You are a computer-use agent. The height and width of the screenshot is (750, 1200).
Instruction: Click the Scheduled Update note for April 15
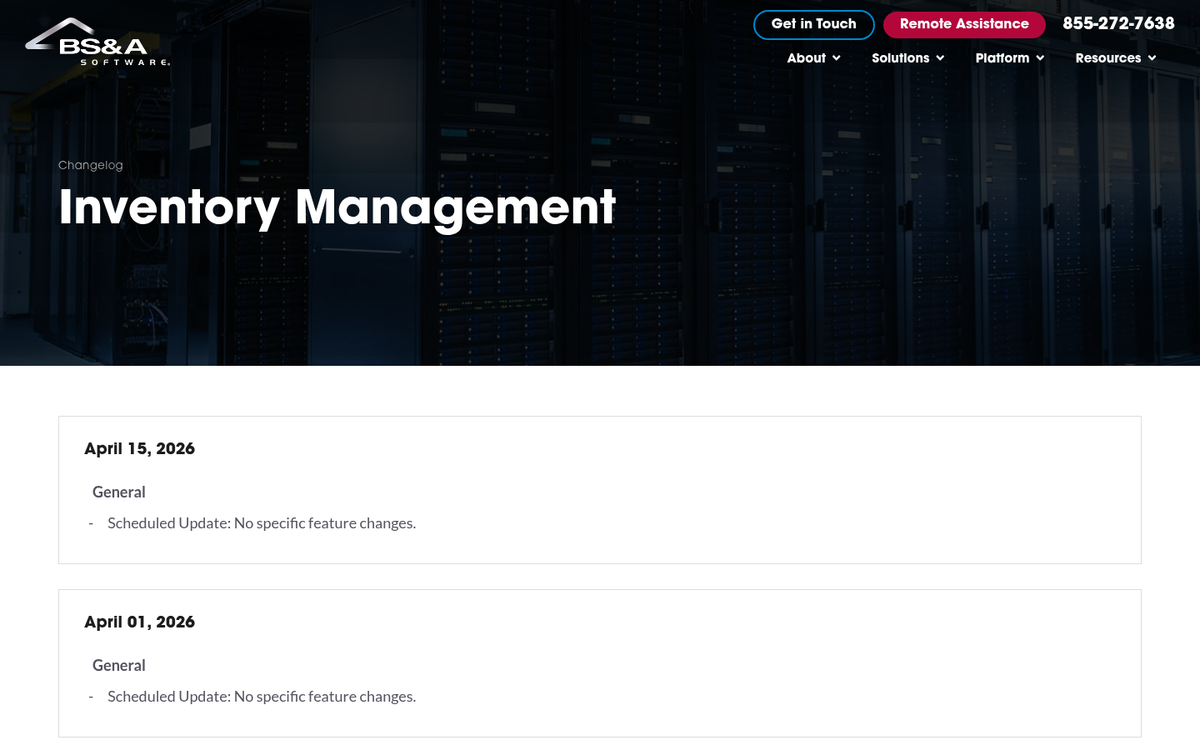pos(261,522)
